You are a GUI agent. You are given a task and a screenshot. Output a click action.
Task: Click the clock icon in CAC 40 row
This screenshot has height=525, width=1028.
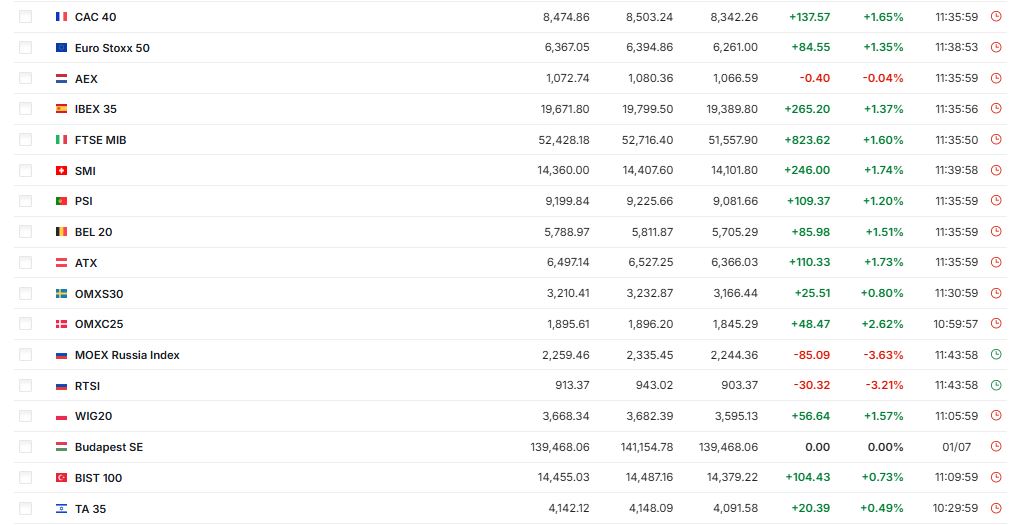(x=996, y=16)
